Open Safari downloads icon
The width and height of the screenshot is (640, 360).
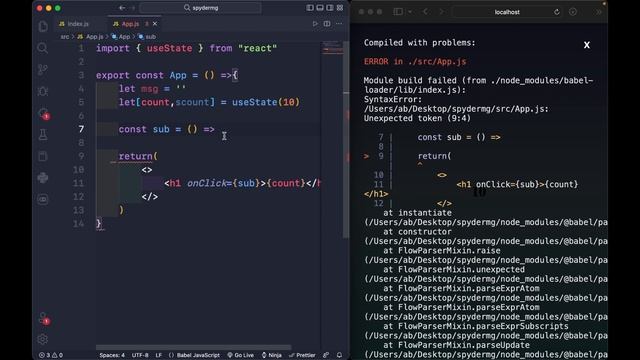click(573, 12)
